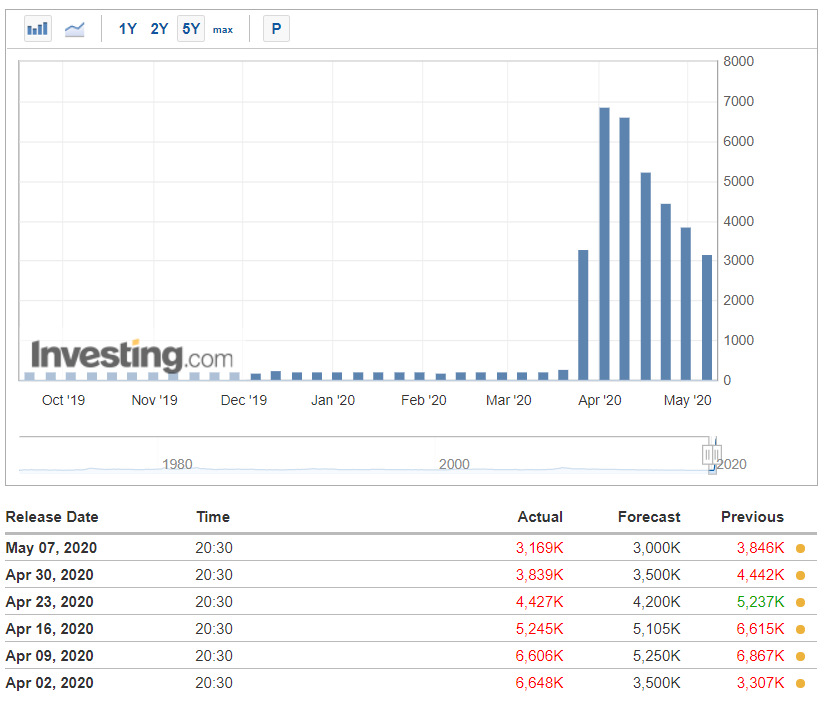Screen dimensions: 826x701
Task: Open the May 07, 2020 release row
Action: coord(51,548)
